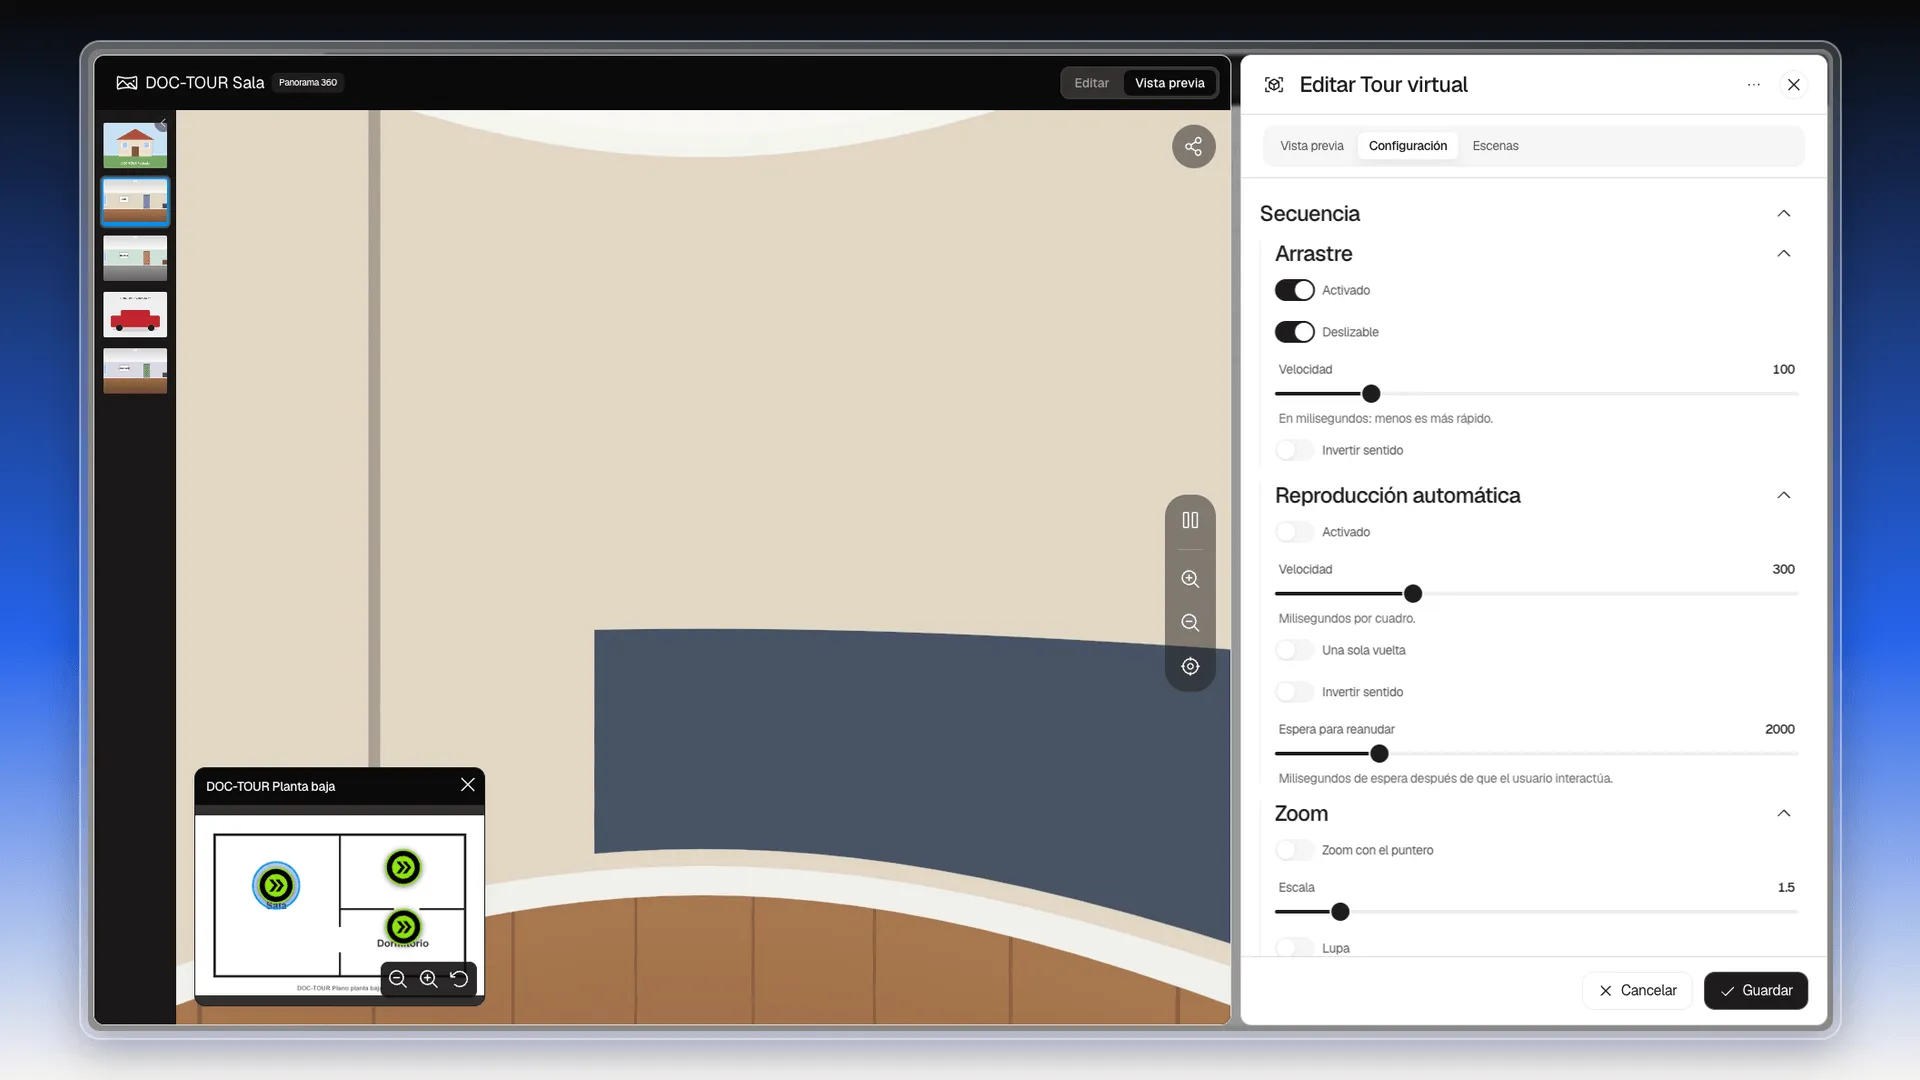1920x1080 pixels.
Task: Click the Arrastre Velocidad slider handle
Action: (1371, 394)
